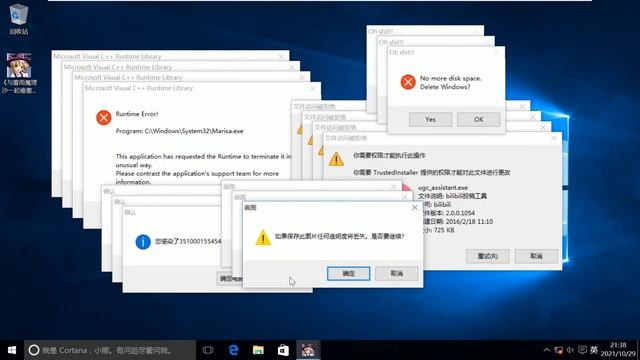Open Task View from the taskbar
The image size is (640, 360).
(x=208, y=350)
